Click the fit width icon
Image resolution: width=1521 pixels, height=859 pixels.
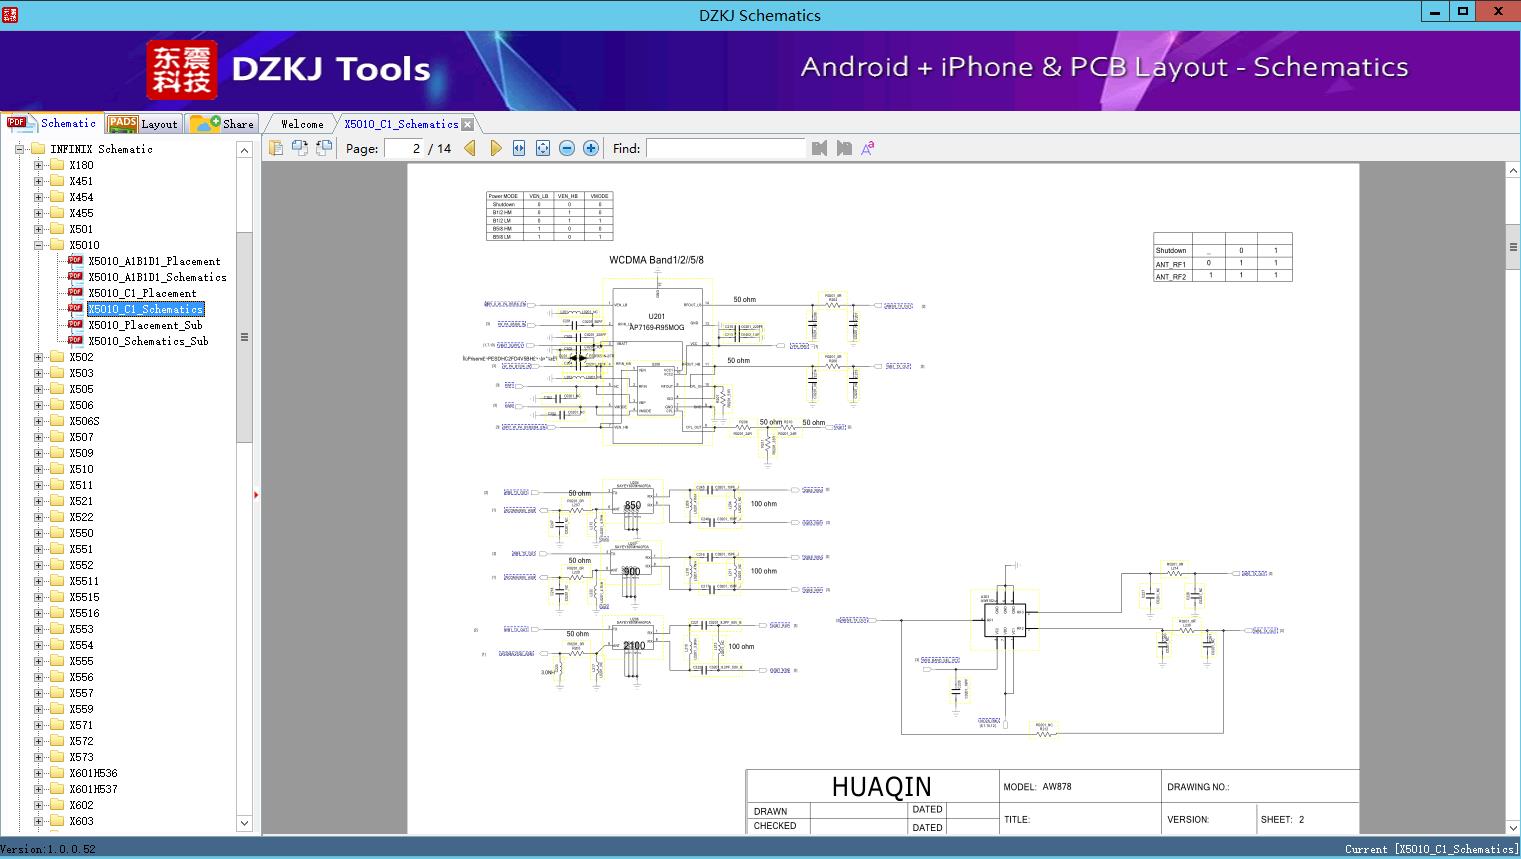pos(519,148)
